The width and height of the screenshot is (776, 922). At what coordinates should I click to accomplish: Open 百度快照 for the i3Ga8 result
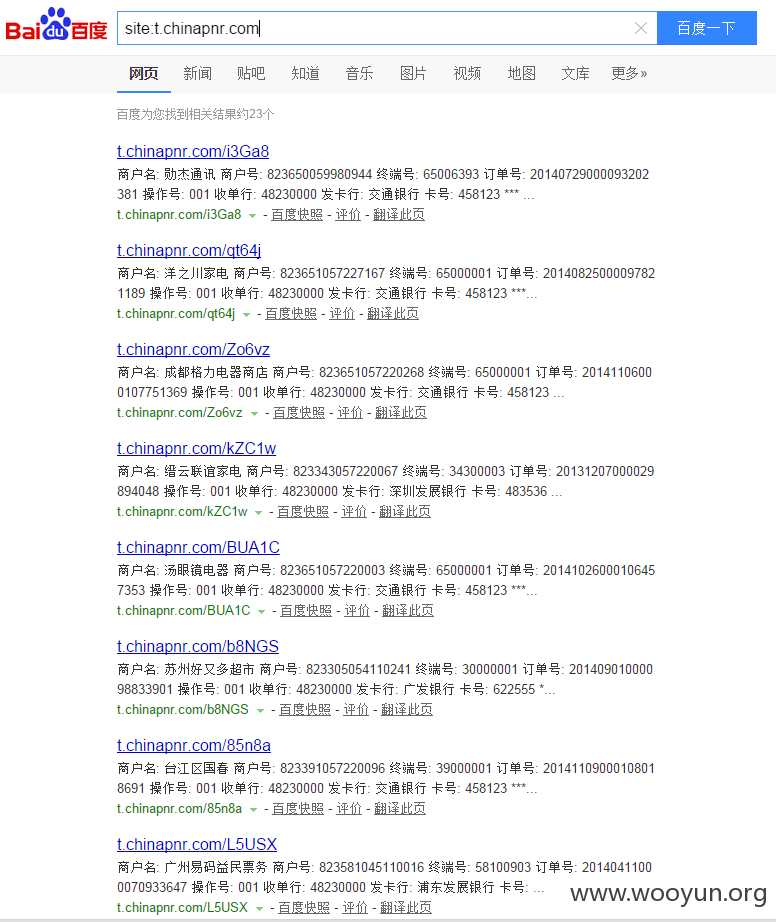(297, 215)
